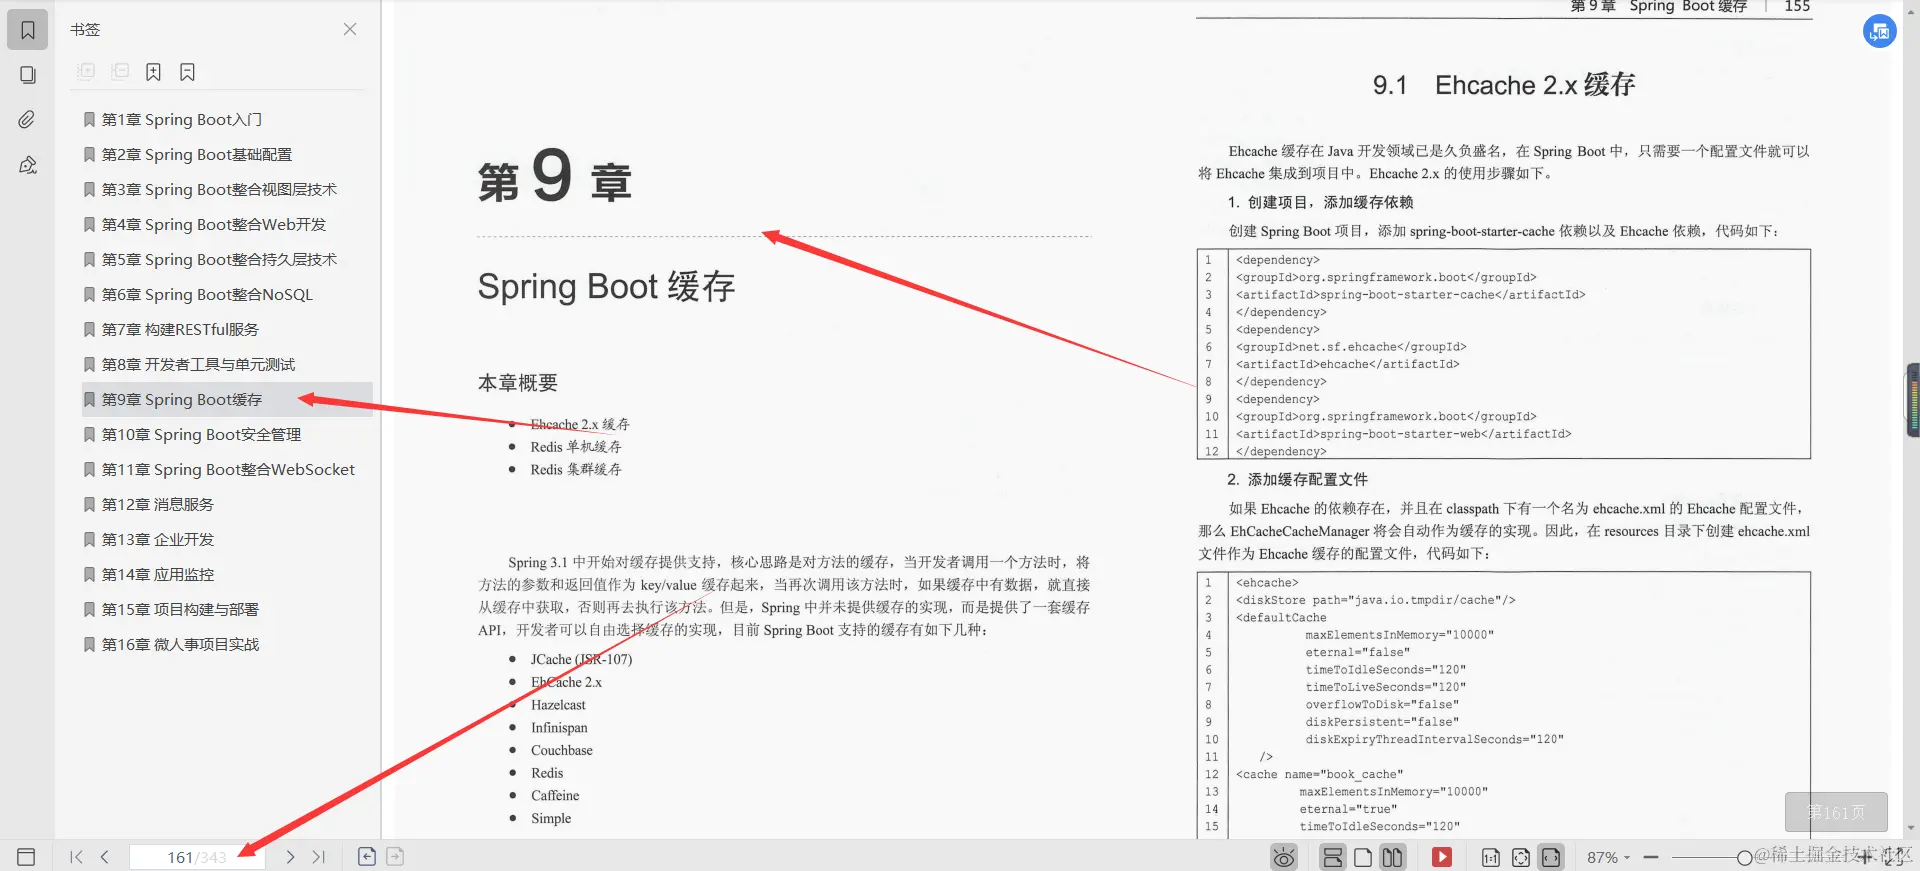Go to last page button
This screenshot has height=871, width=1920.
point(318,857)
